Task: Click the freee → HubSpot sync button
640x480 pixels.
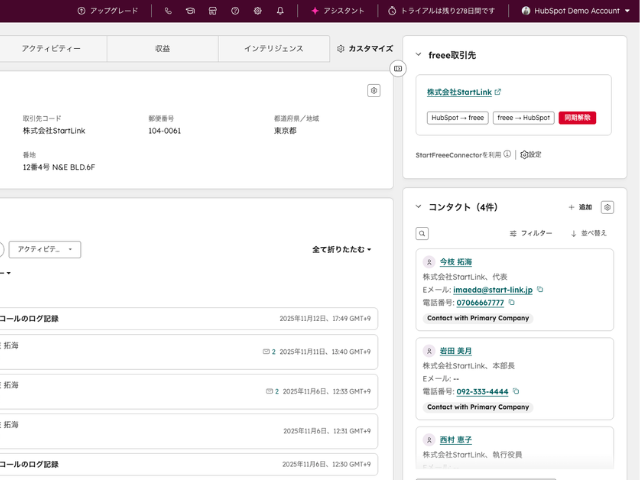Action: pyautogui.click(x=524, y=118)
